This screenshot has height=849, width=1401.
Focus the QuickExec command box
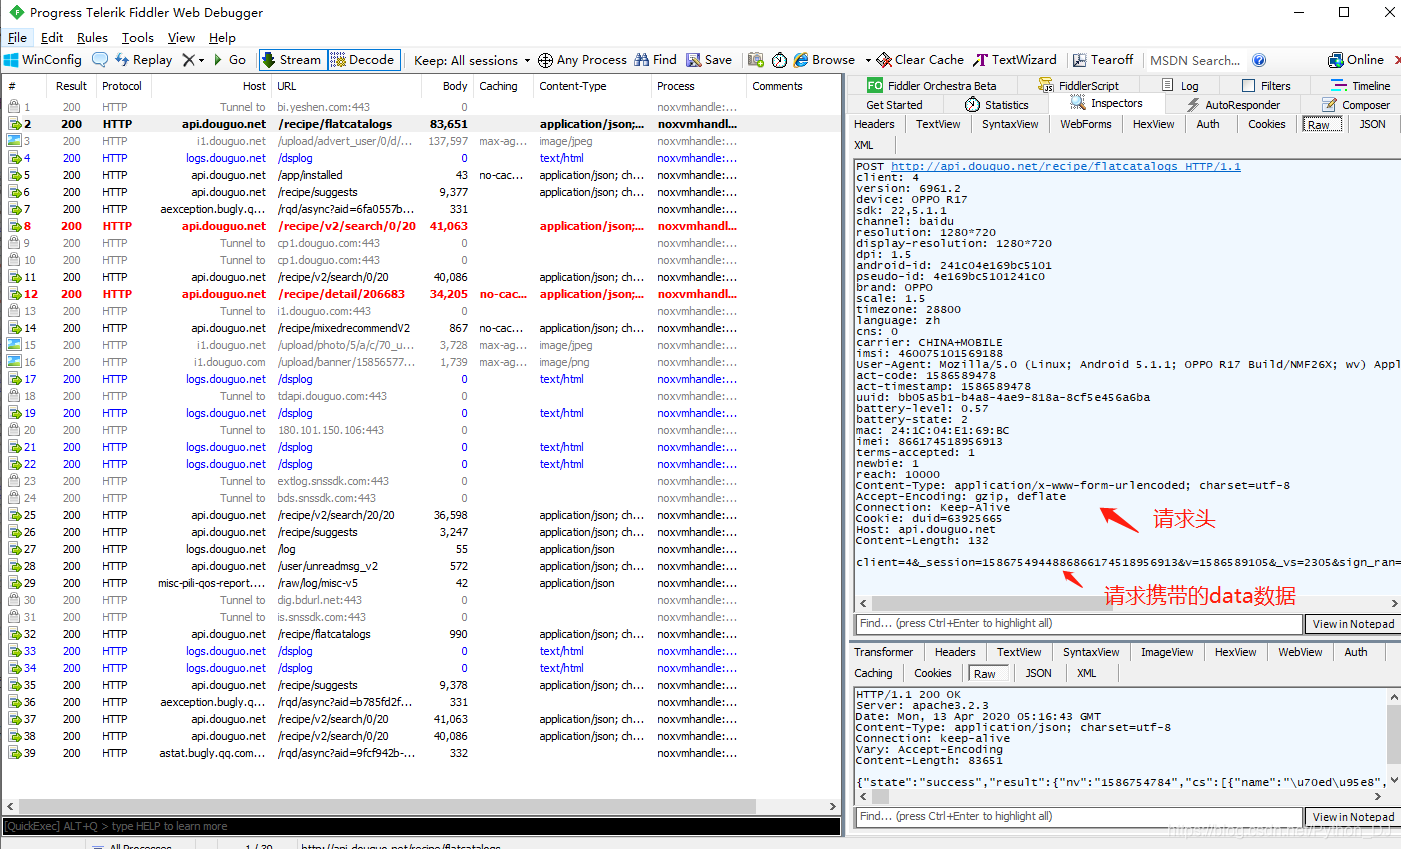(421, 826)
